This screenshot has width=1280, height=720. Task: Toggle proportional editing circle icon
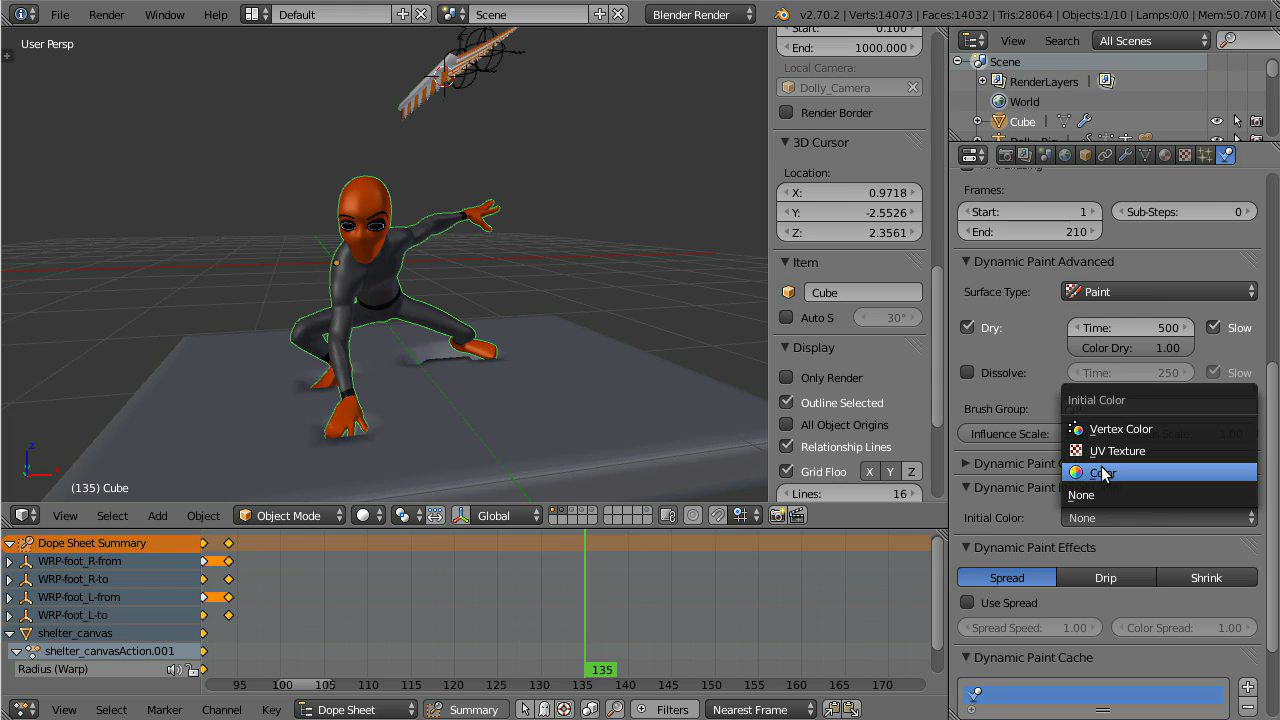(693, 515)
